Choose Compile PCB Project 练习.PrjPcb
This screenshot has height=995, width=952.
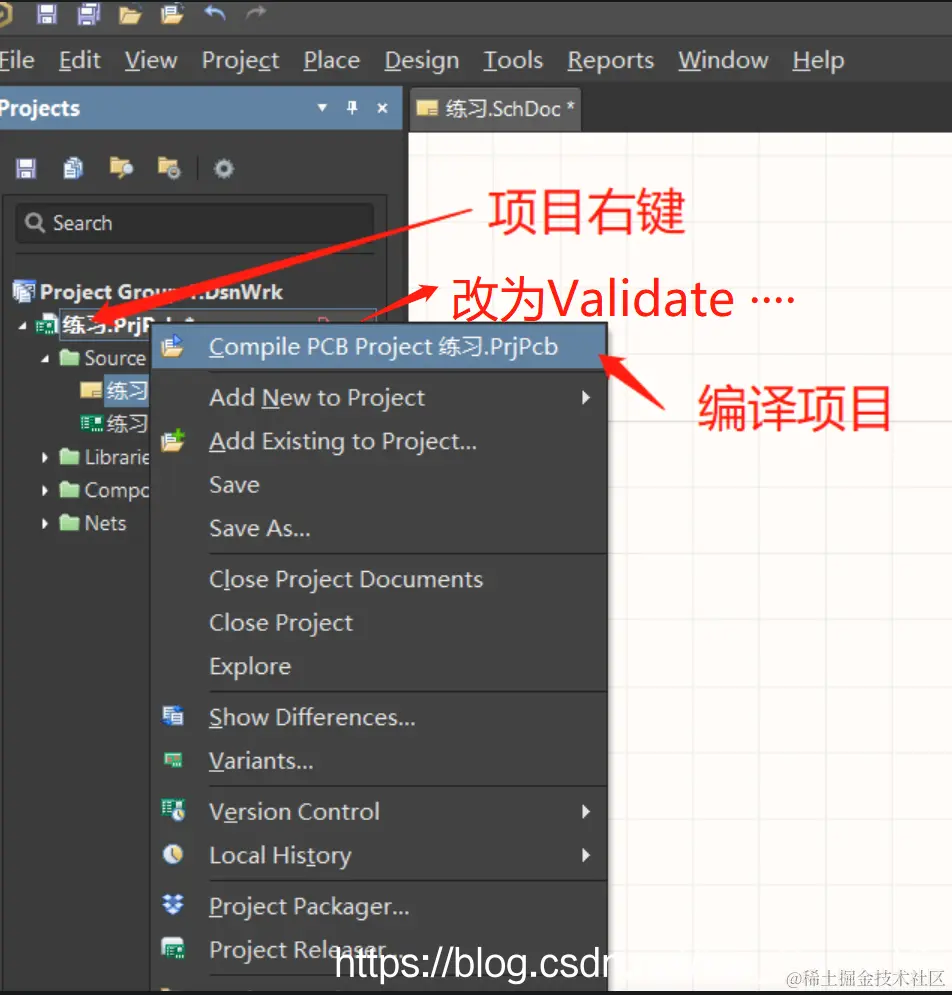[x=379, y=347]
